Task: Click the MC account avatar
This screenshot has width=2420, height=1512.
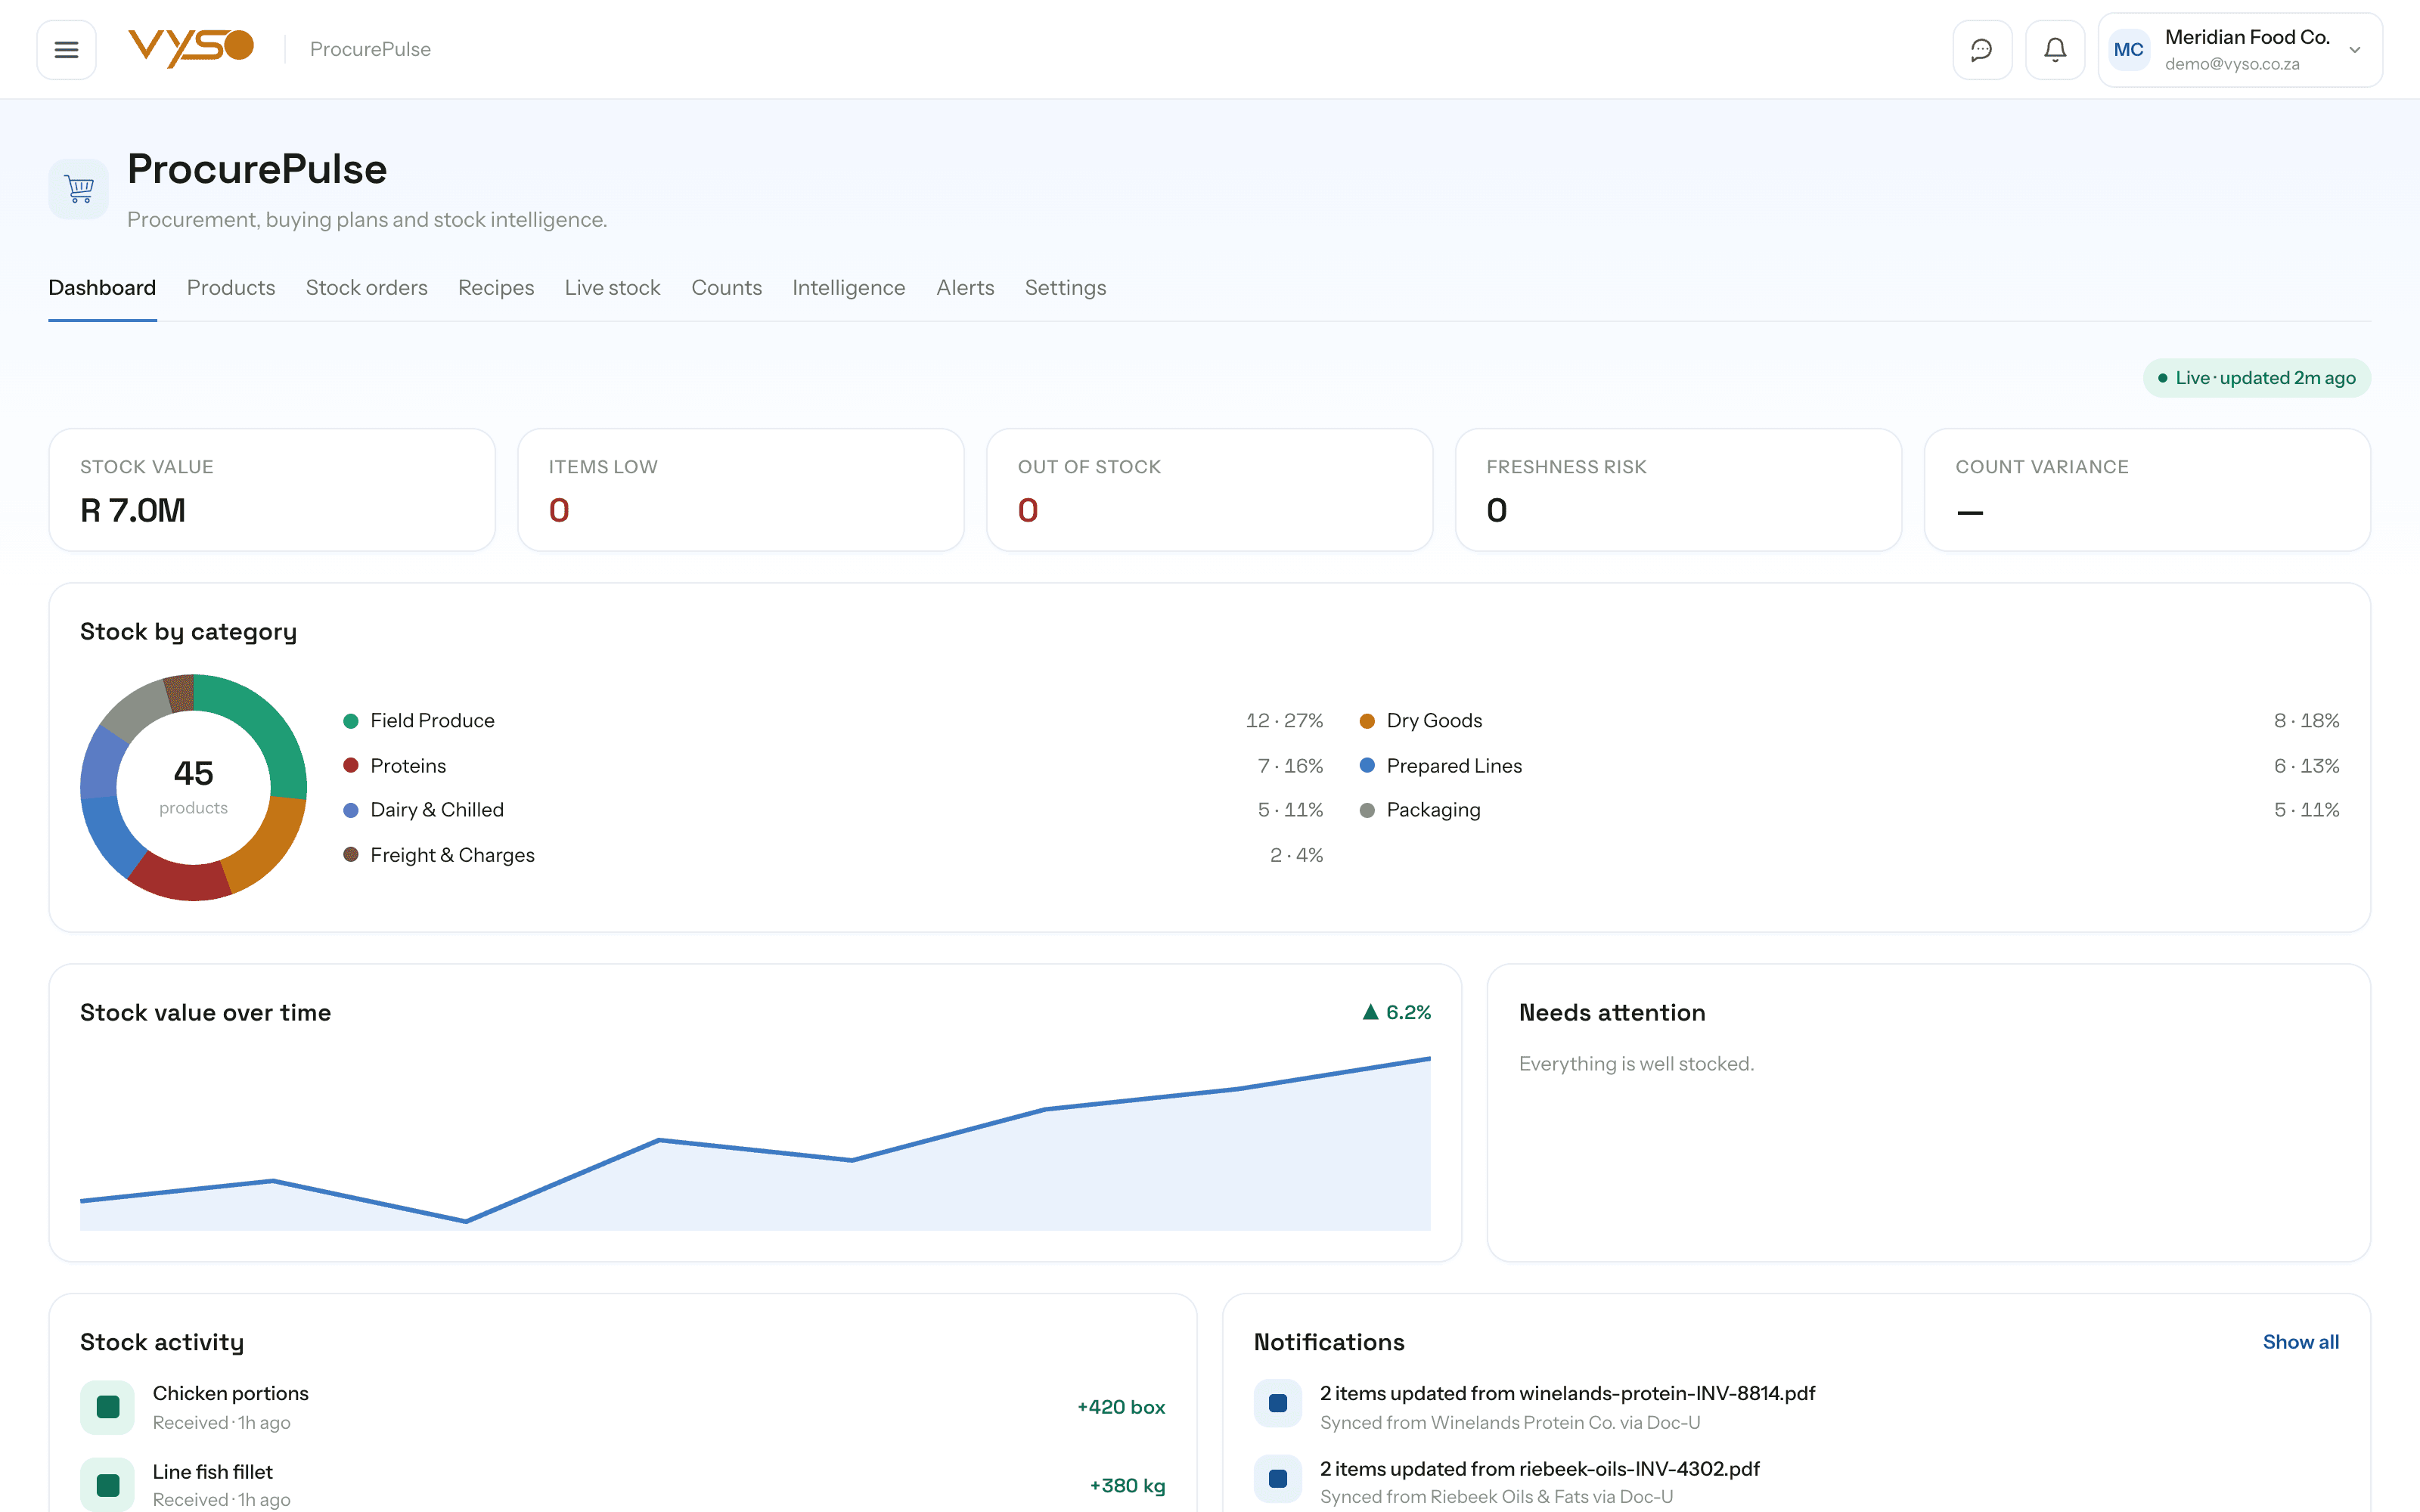Action: coord(2128,49)
